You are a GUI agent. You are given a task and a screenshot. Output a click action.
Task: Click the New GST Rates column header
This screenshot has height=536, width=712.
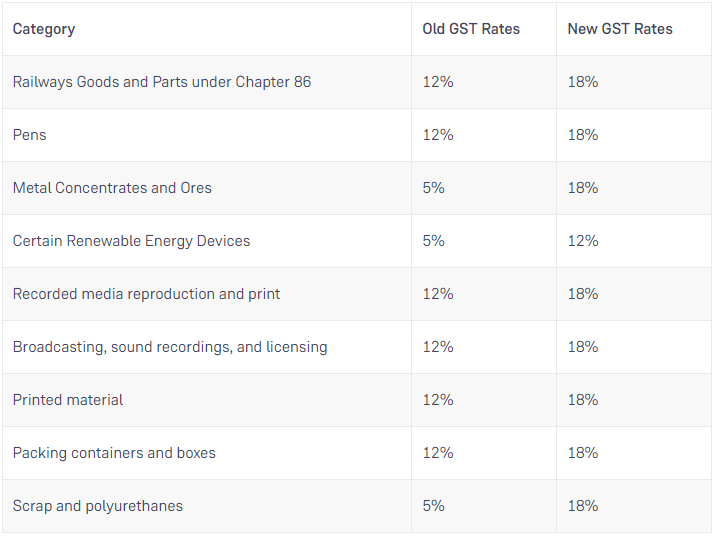point(620,29)
